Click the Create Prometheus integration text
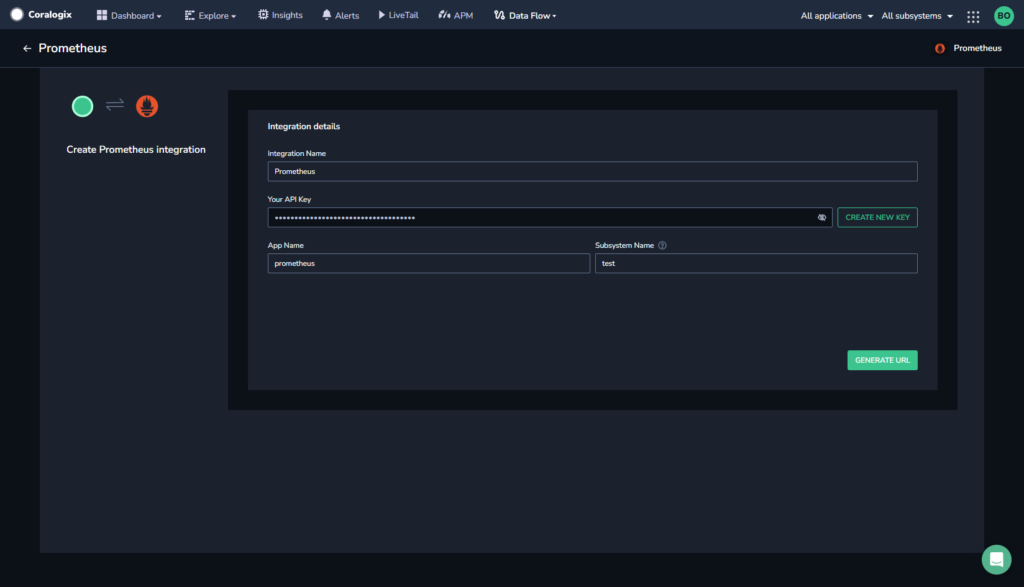The height and width of the screenshot is (587, 1024). (136, 150)
